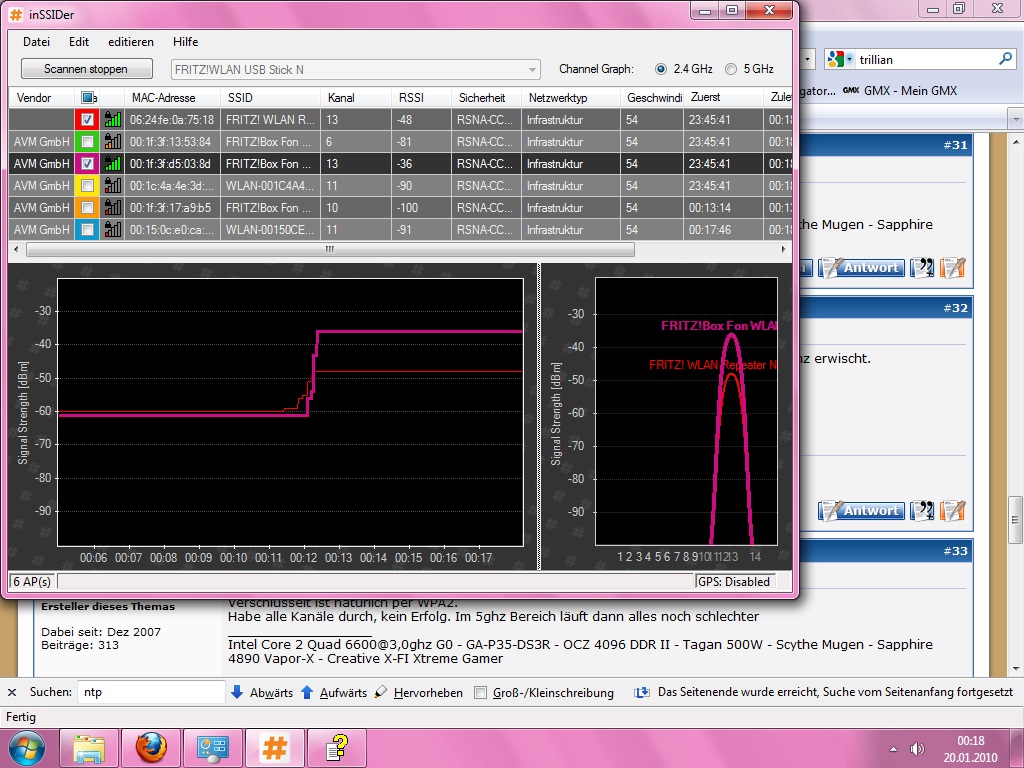Open the Windows Start menu
This screenshot has height=768, width=1024.
click(27, 748)
